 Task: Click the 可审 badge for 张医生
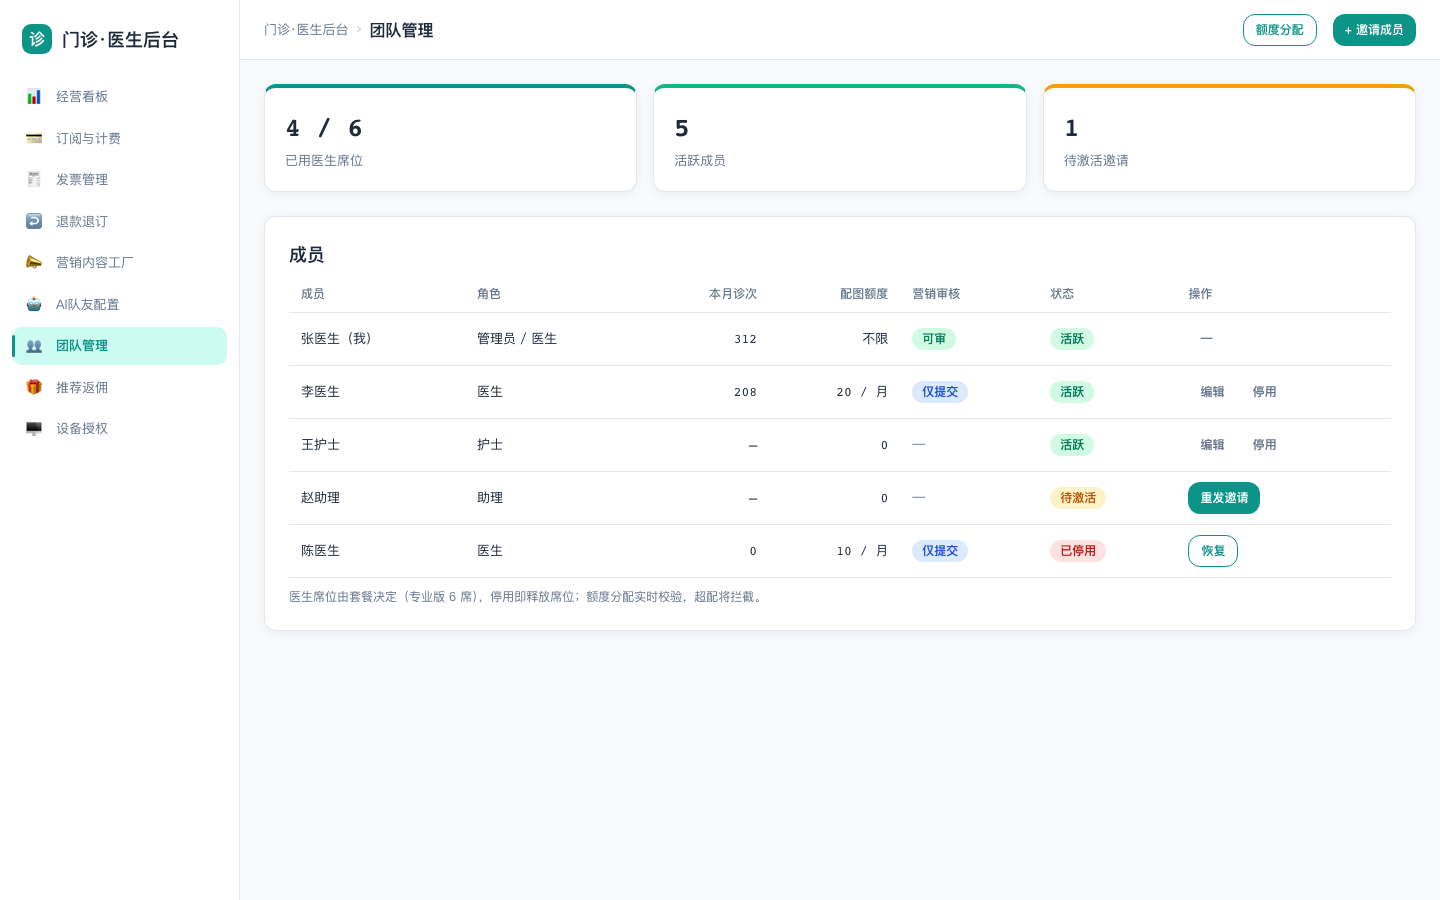coord(934,339)
